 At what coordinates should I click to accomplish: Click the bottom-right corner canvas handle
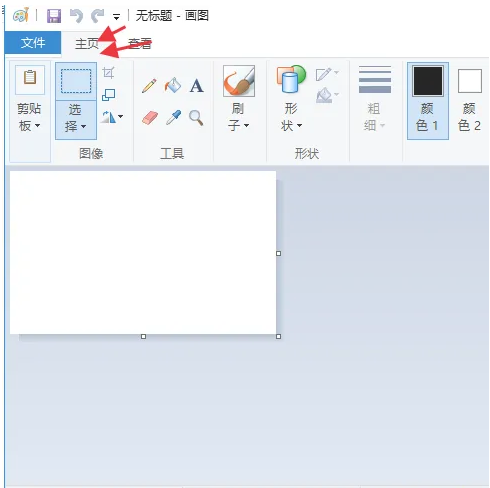click(x=279, y=337)
